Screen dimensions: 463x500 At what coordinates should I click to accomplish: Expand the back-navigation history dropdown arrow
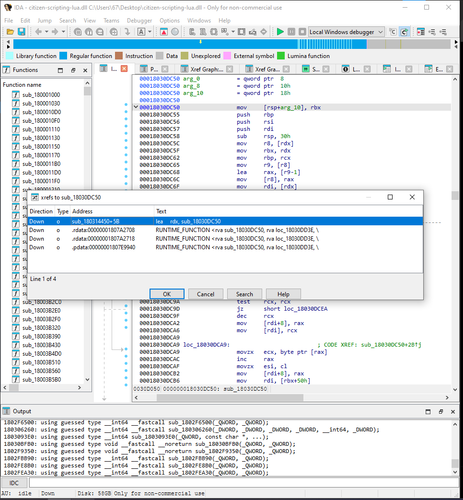click(47, 32)
